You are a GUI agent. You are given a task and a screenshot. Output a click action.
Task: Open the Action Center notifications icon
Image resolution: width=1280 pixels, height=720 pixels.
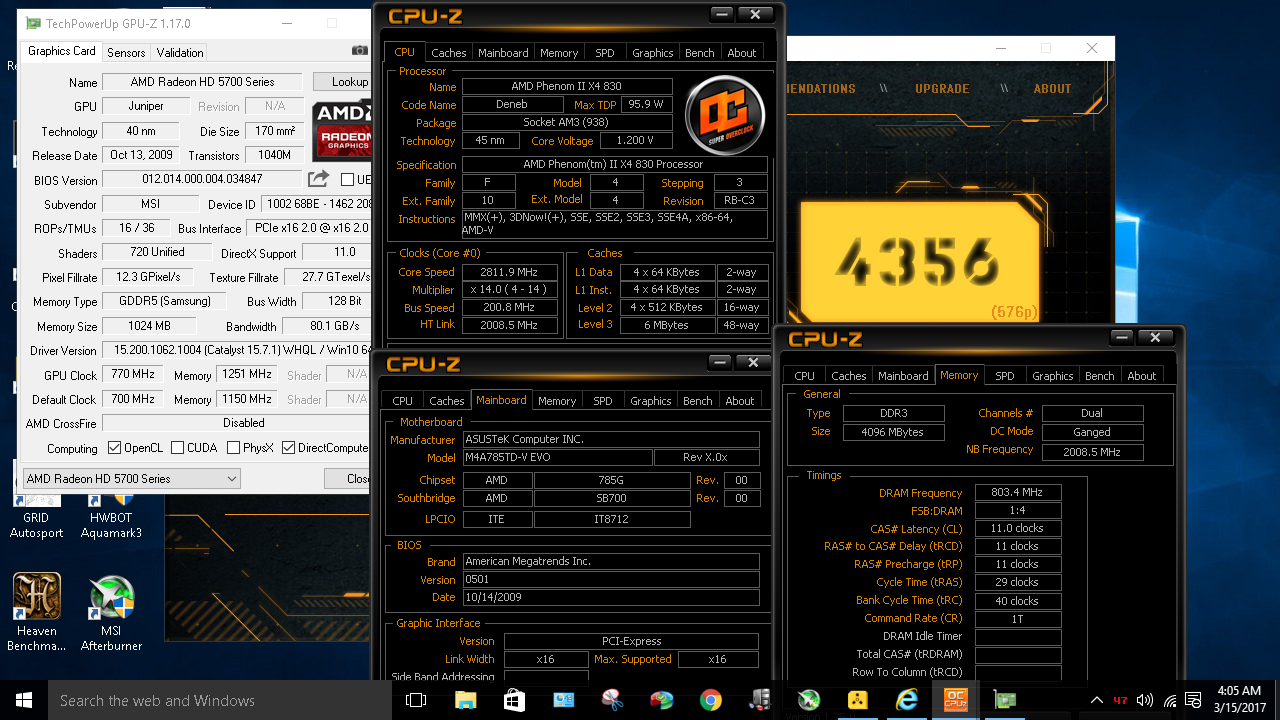pos(1194,700)
